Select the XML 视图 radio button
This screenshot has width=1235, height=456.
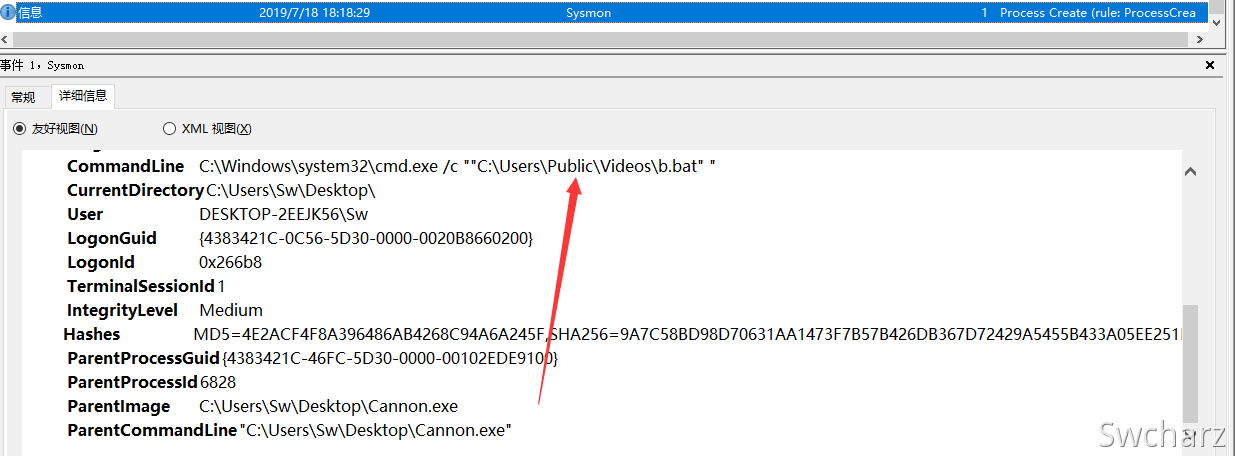tap(169, 129)
